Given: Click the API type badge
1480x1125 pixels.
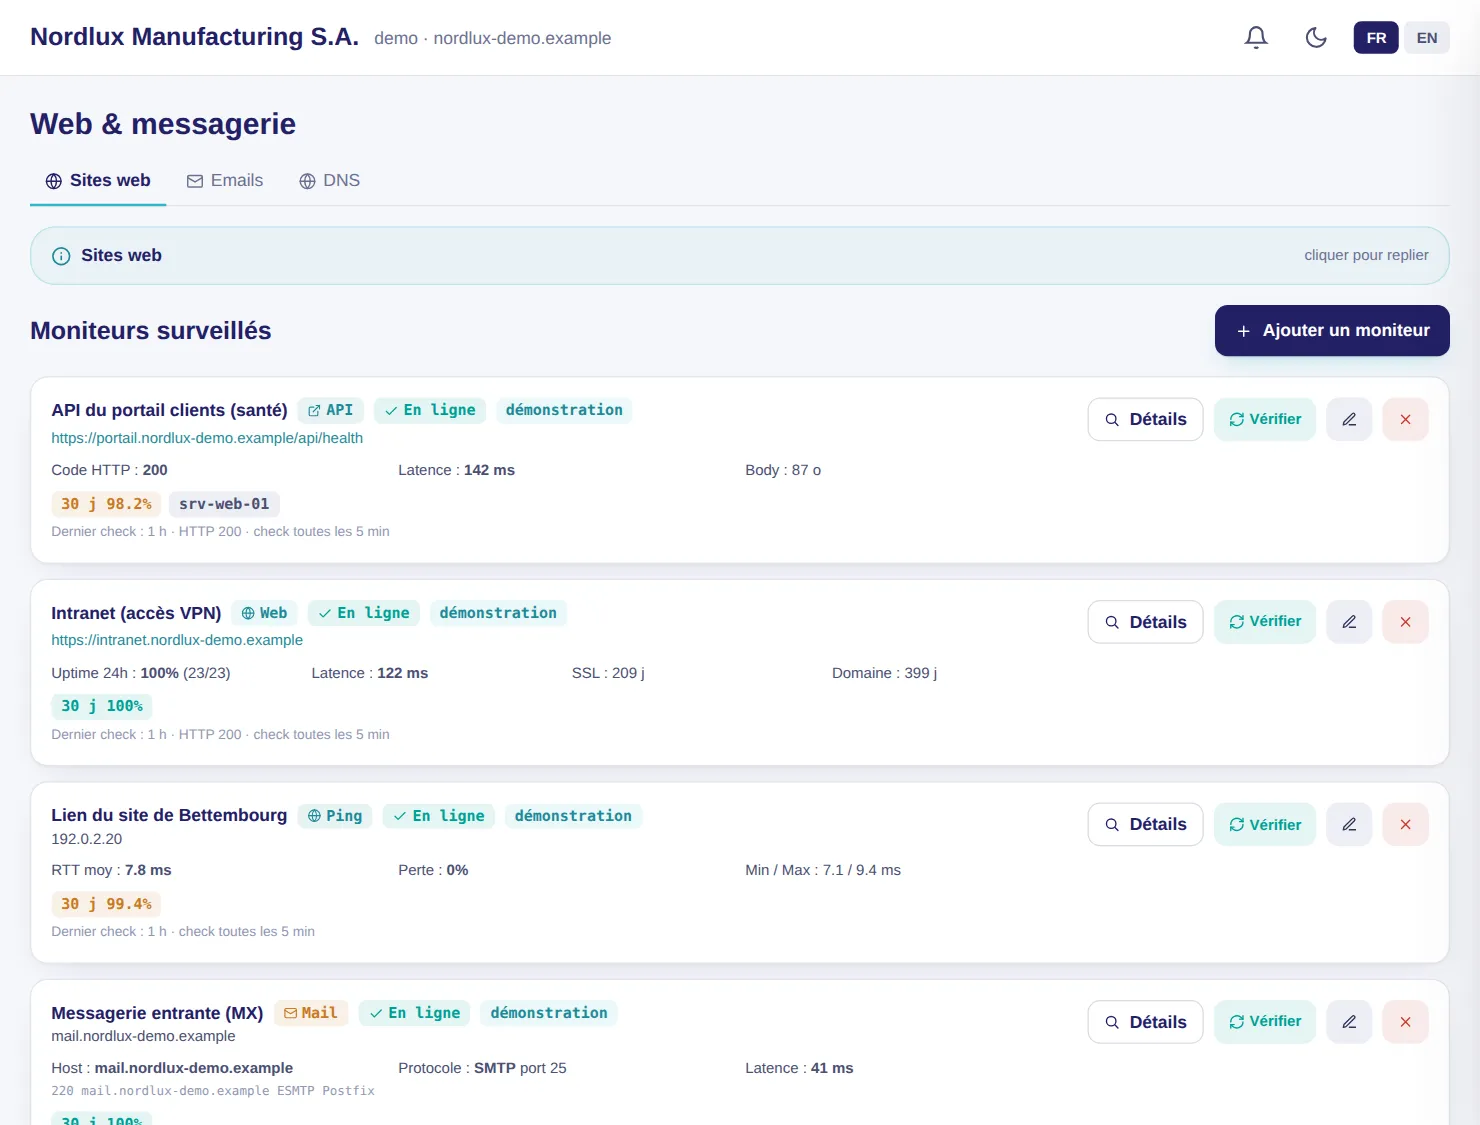Looking at the screenshot, I should (x=330, y=410).
